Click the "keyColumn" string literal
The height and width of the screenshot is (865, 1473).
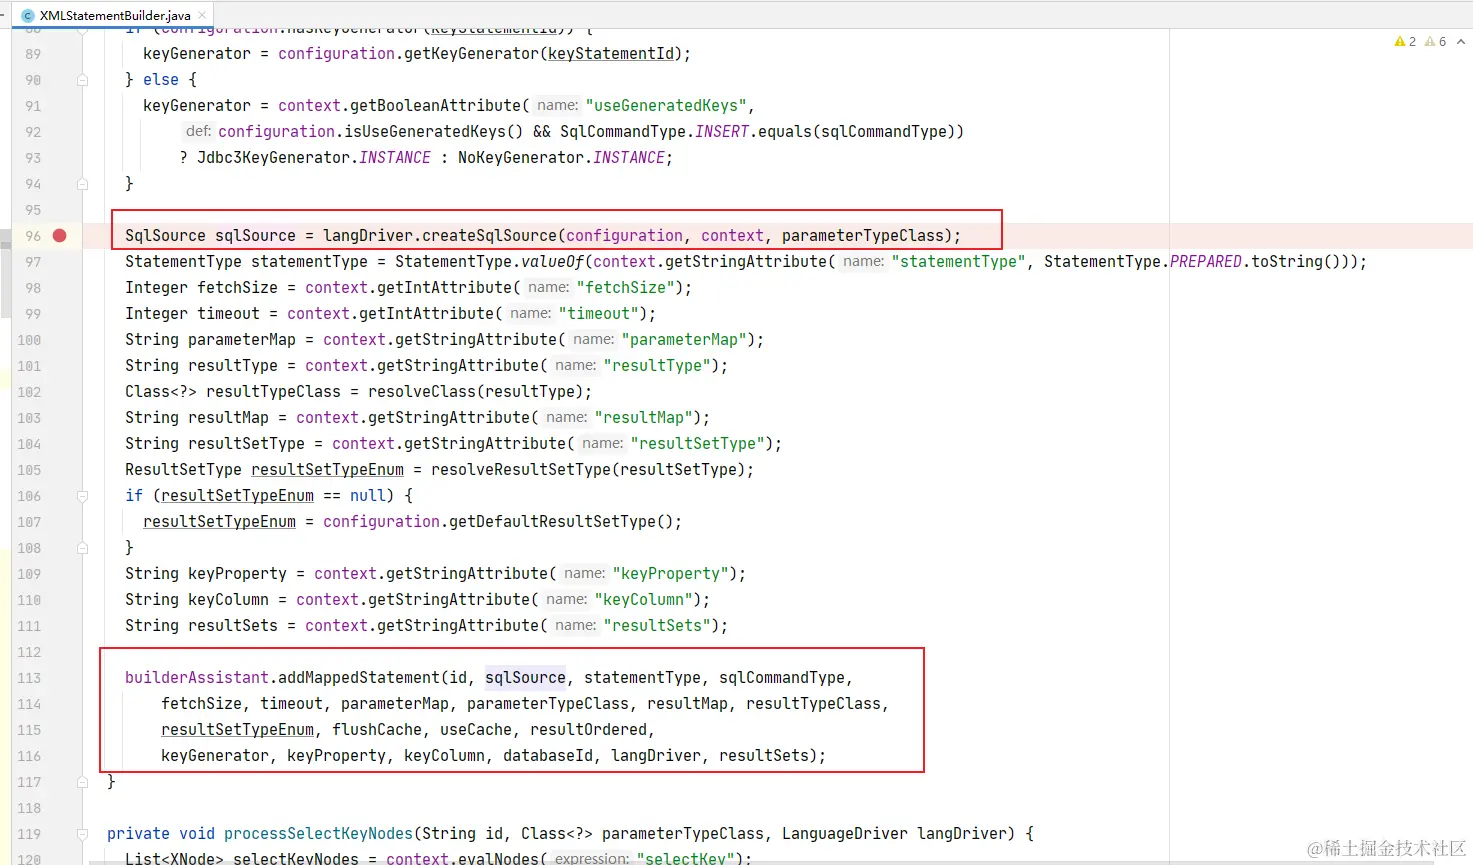click(643, 600)
